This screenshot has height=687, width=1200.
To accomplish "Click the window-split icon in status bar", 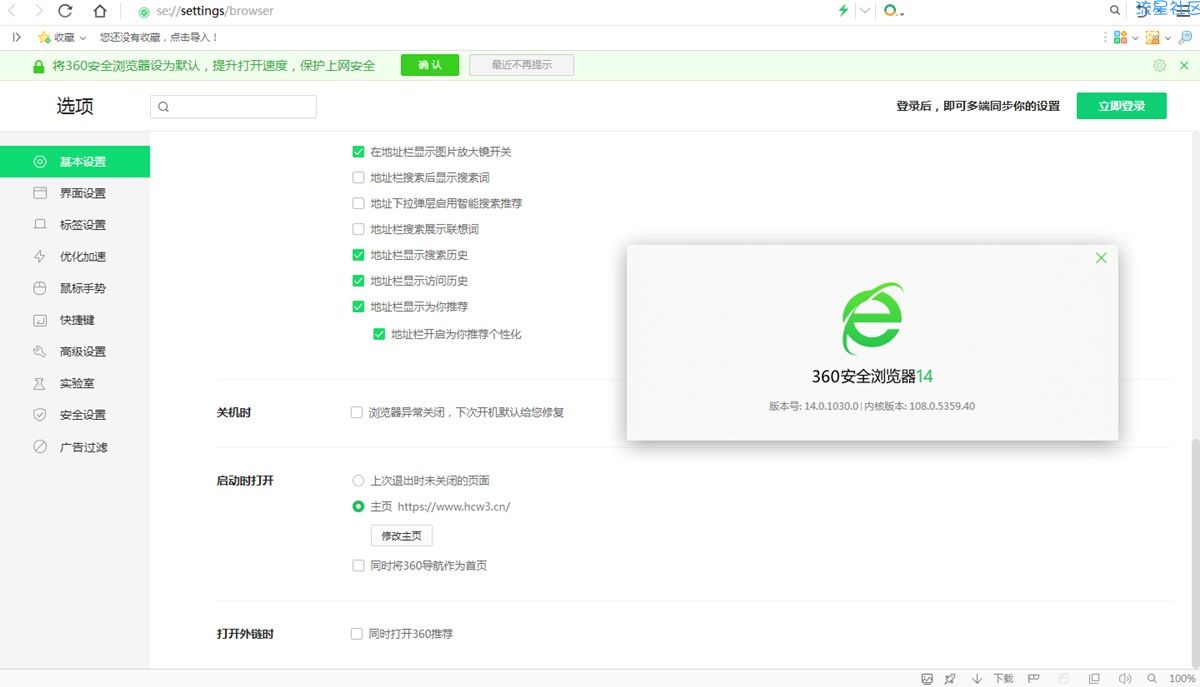I will click(1095, 678).
